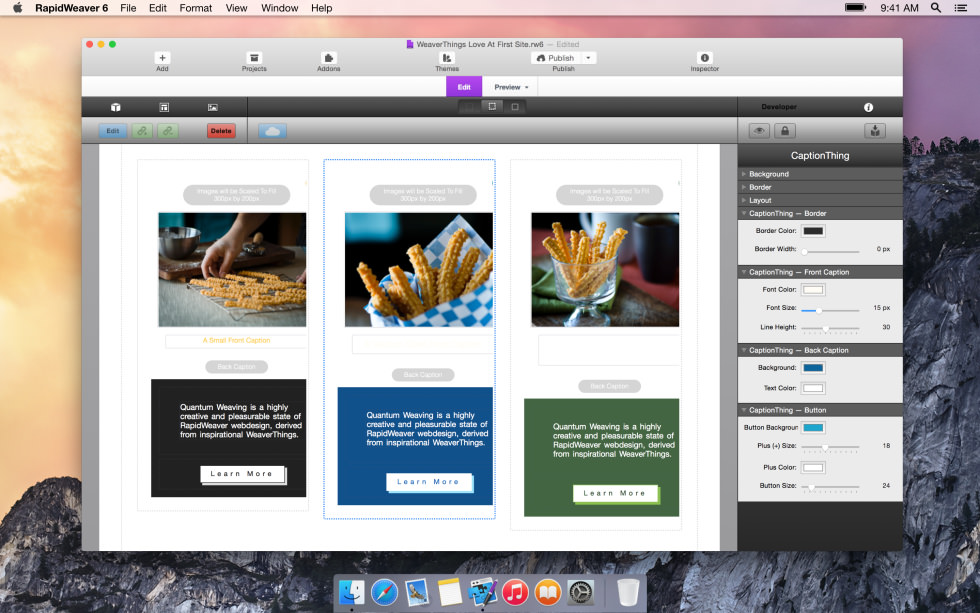This screenshot has width=980, height=613.
Task: Select the image library icon
Action: (212, 107)
